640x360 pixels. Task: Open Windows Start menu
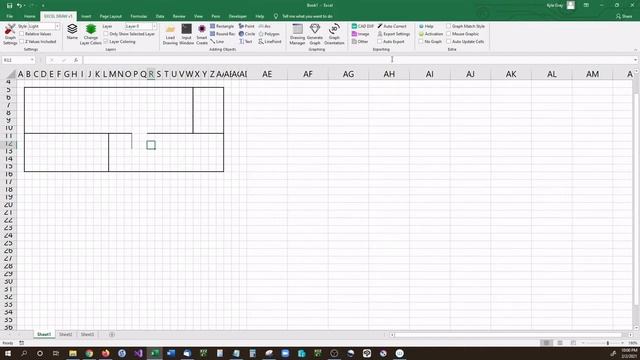point(7,353)
